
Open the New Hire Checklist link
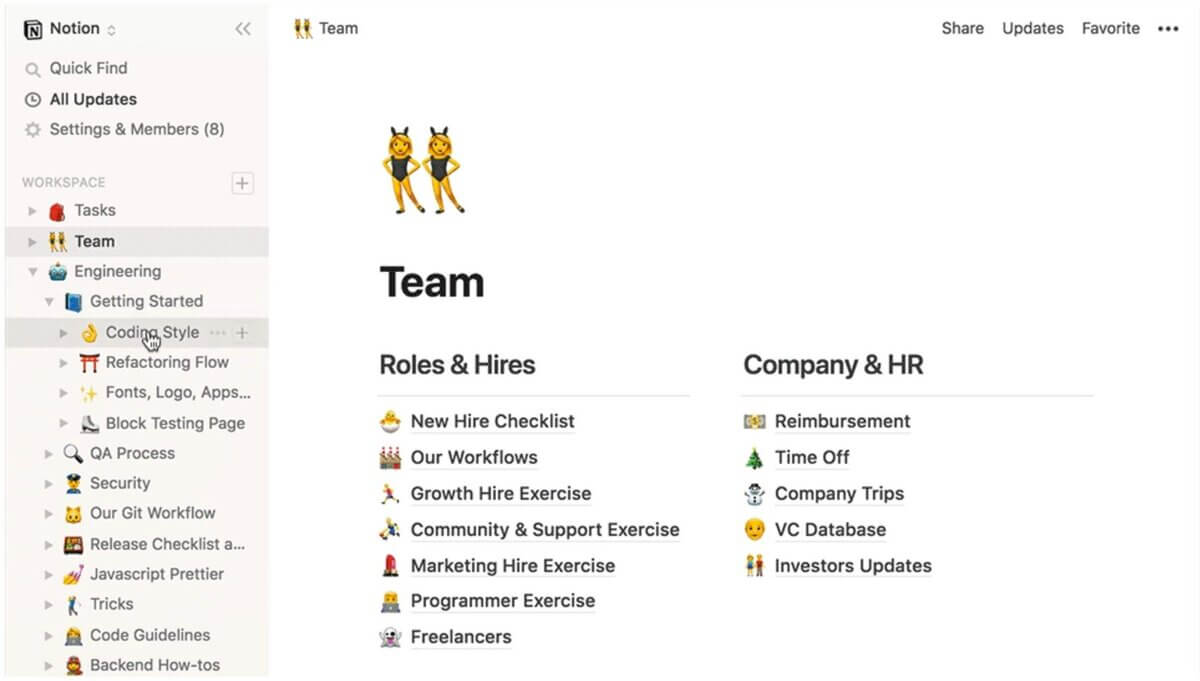coord(492,422)
